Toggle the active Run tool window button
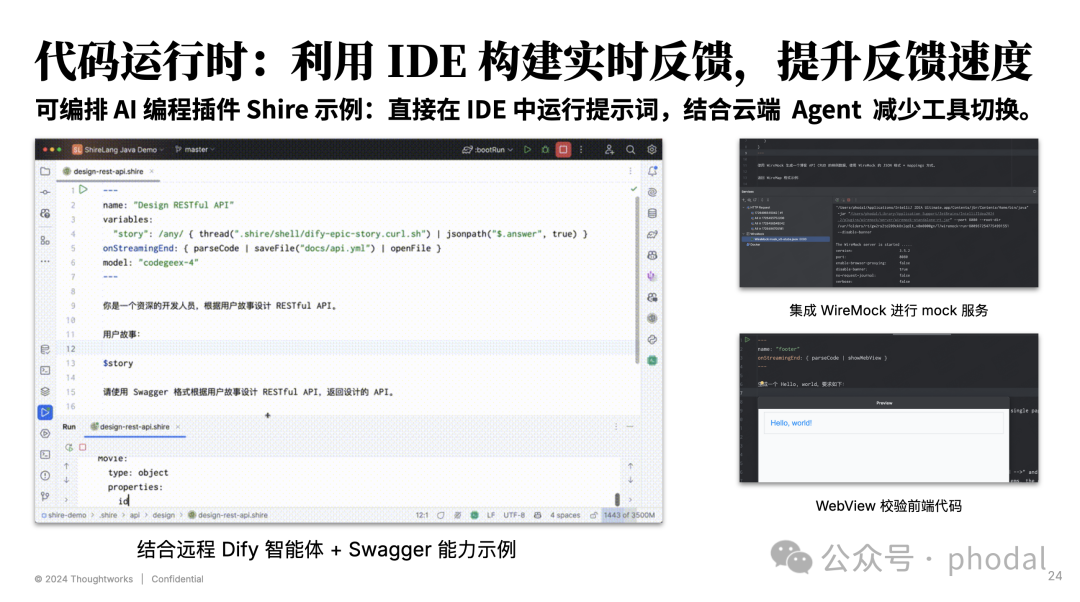 click(x=45, y=413)
